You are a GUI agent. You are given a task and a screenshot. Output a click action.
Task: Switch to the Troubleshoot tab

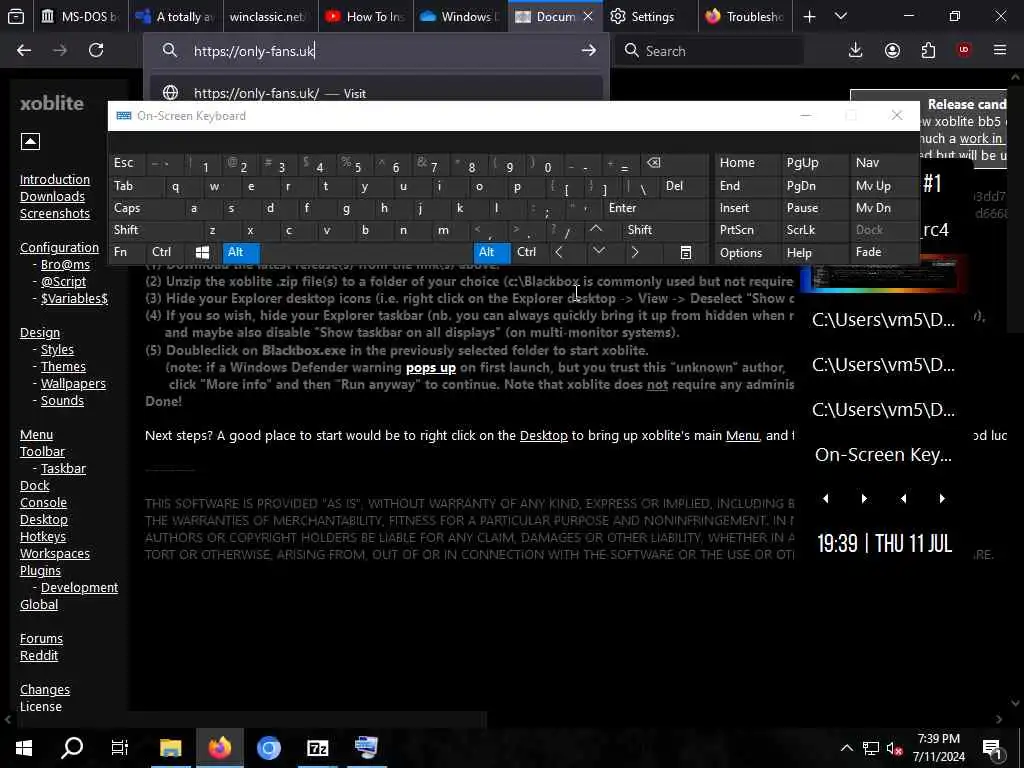[x=745, y=16]
